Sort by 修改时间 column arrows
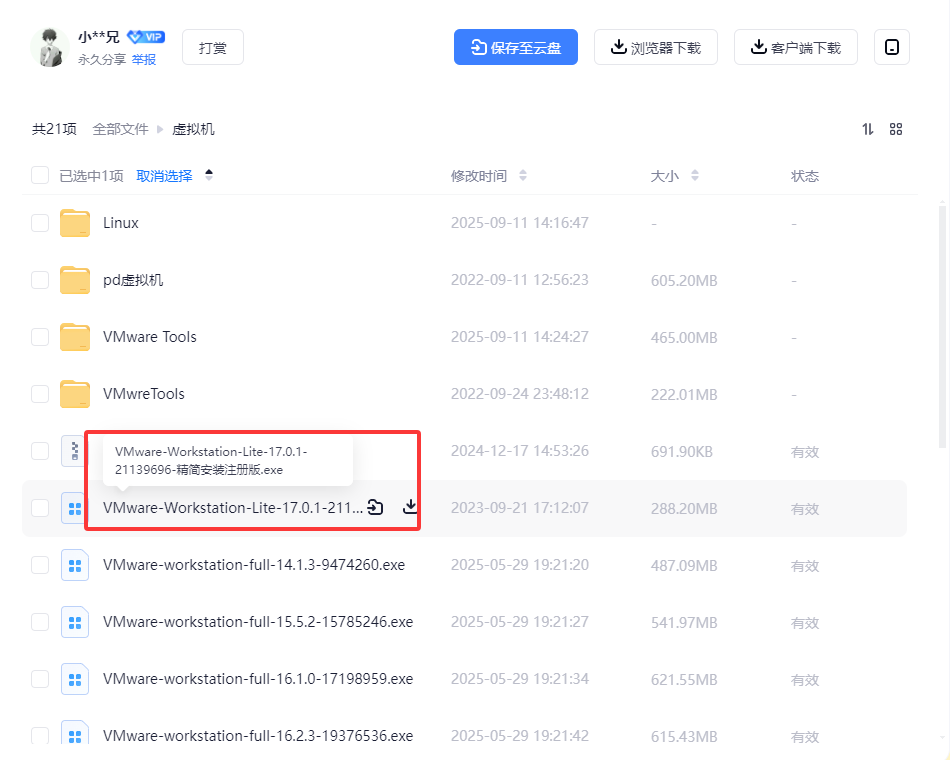Viewport: 950px width, 760px height. pos(523,176)
